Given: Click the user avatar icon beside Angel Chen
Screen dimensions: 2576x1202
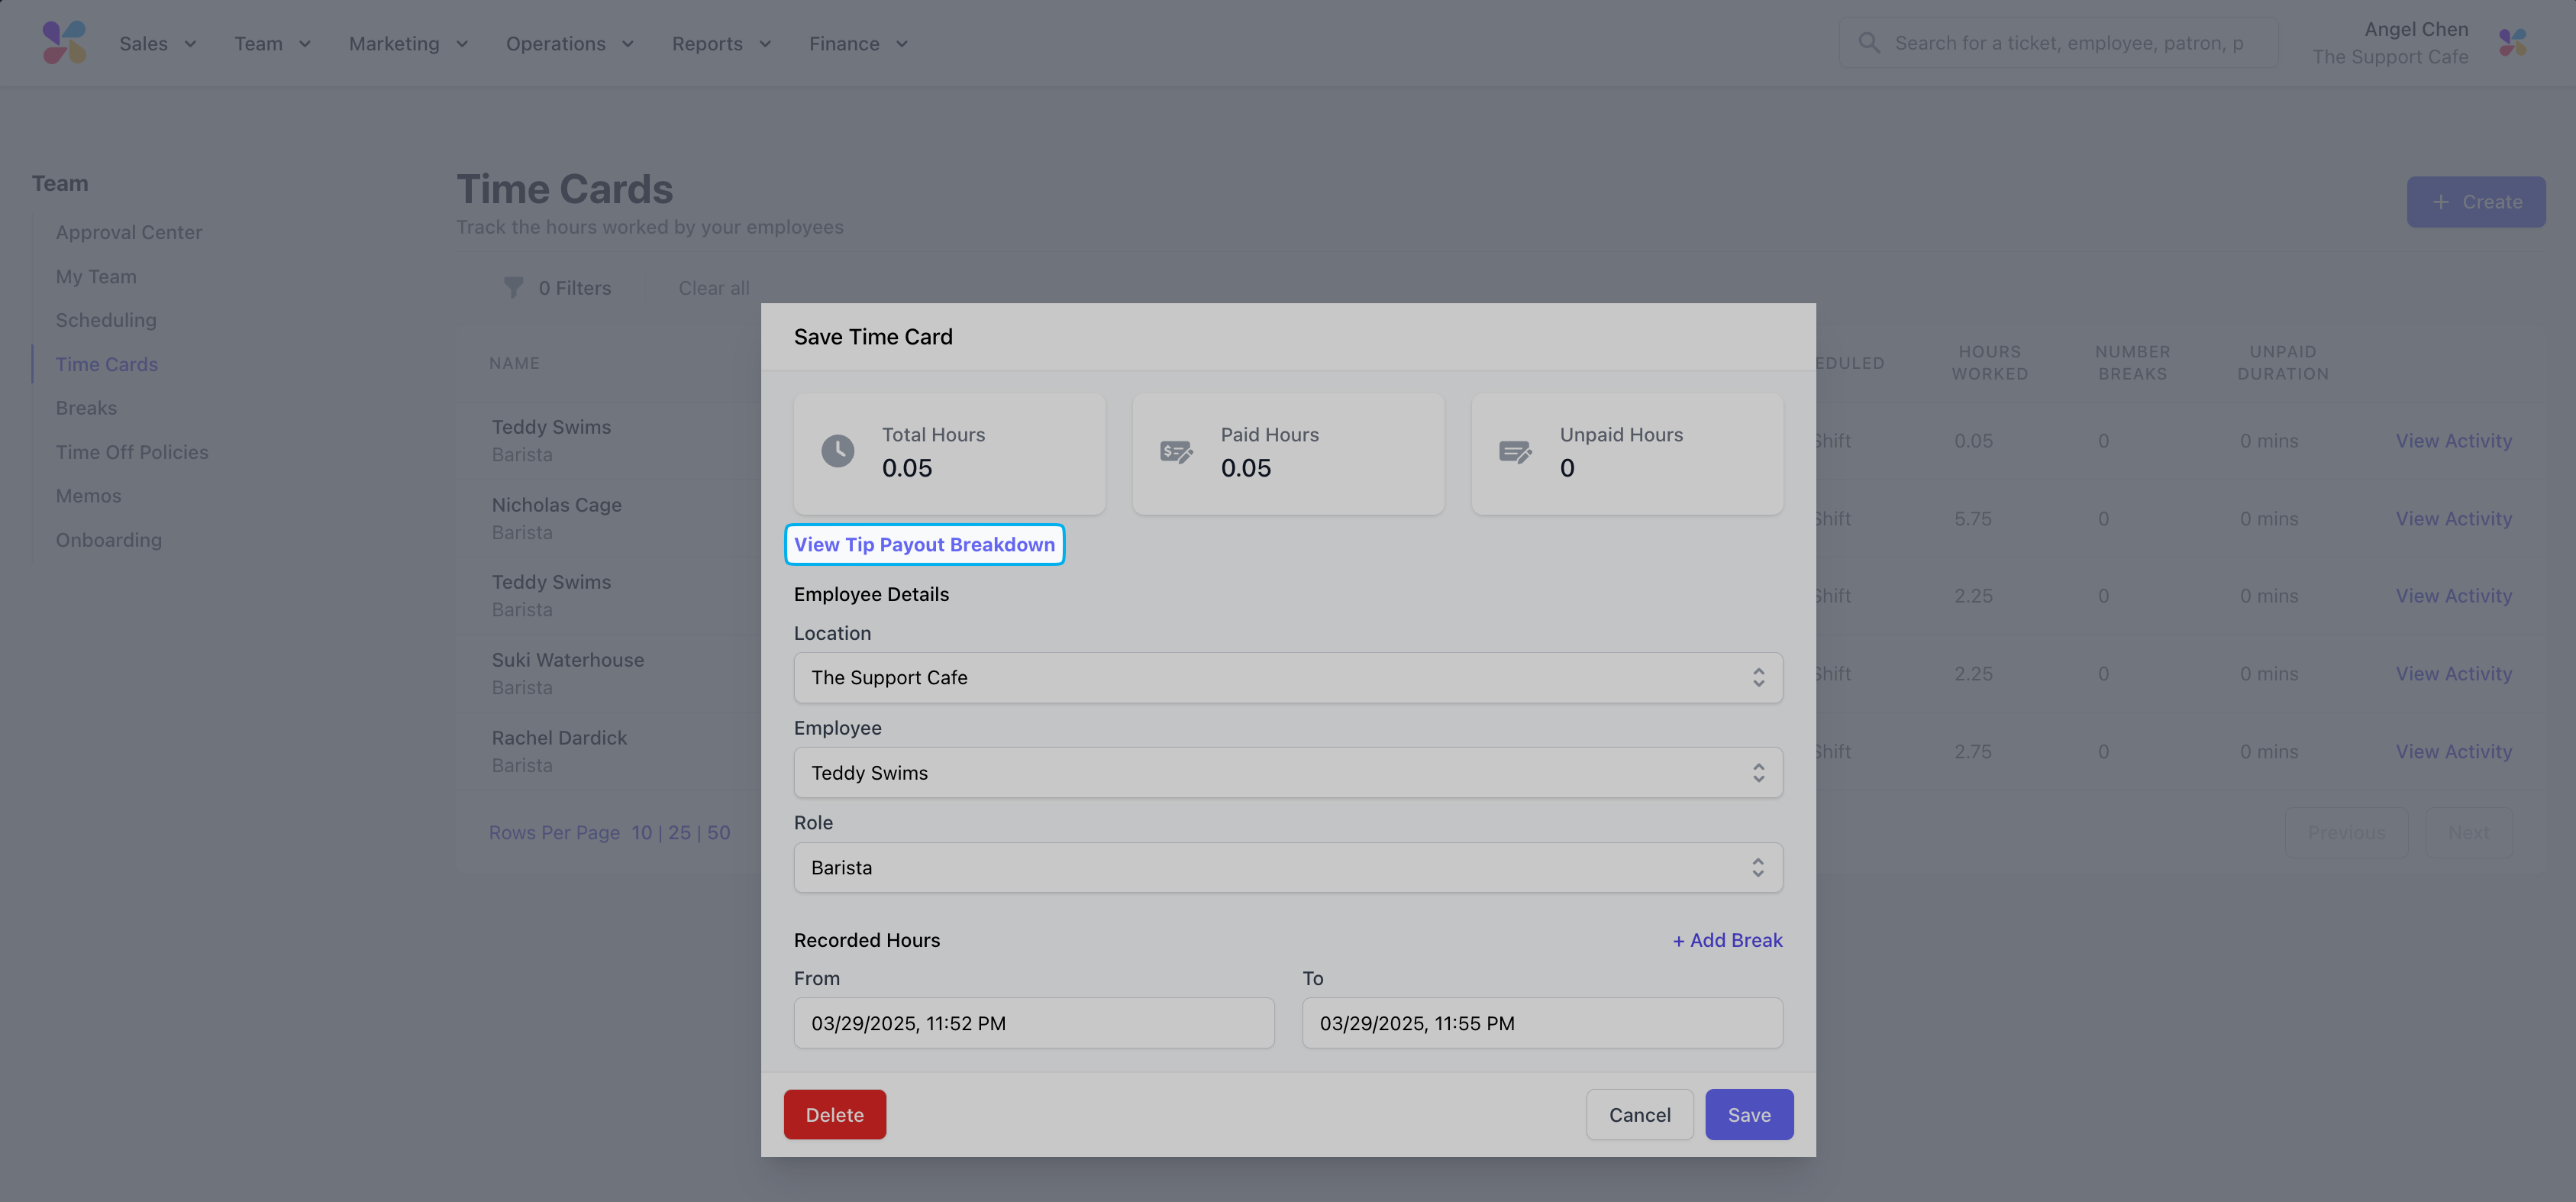Looking at the screenshot, I should [x=2511, y=43].
